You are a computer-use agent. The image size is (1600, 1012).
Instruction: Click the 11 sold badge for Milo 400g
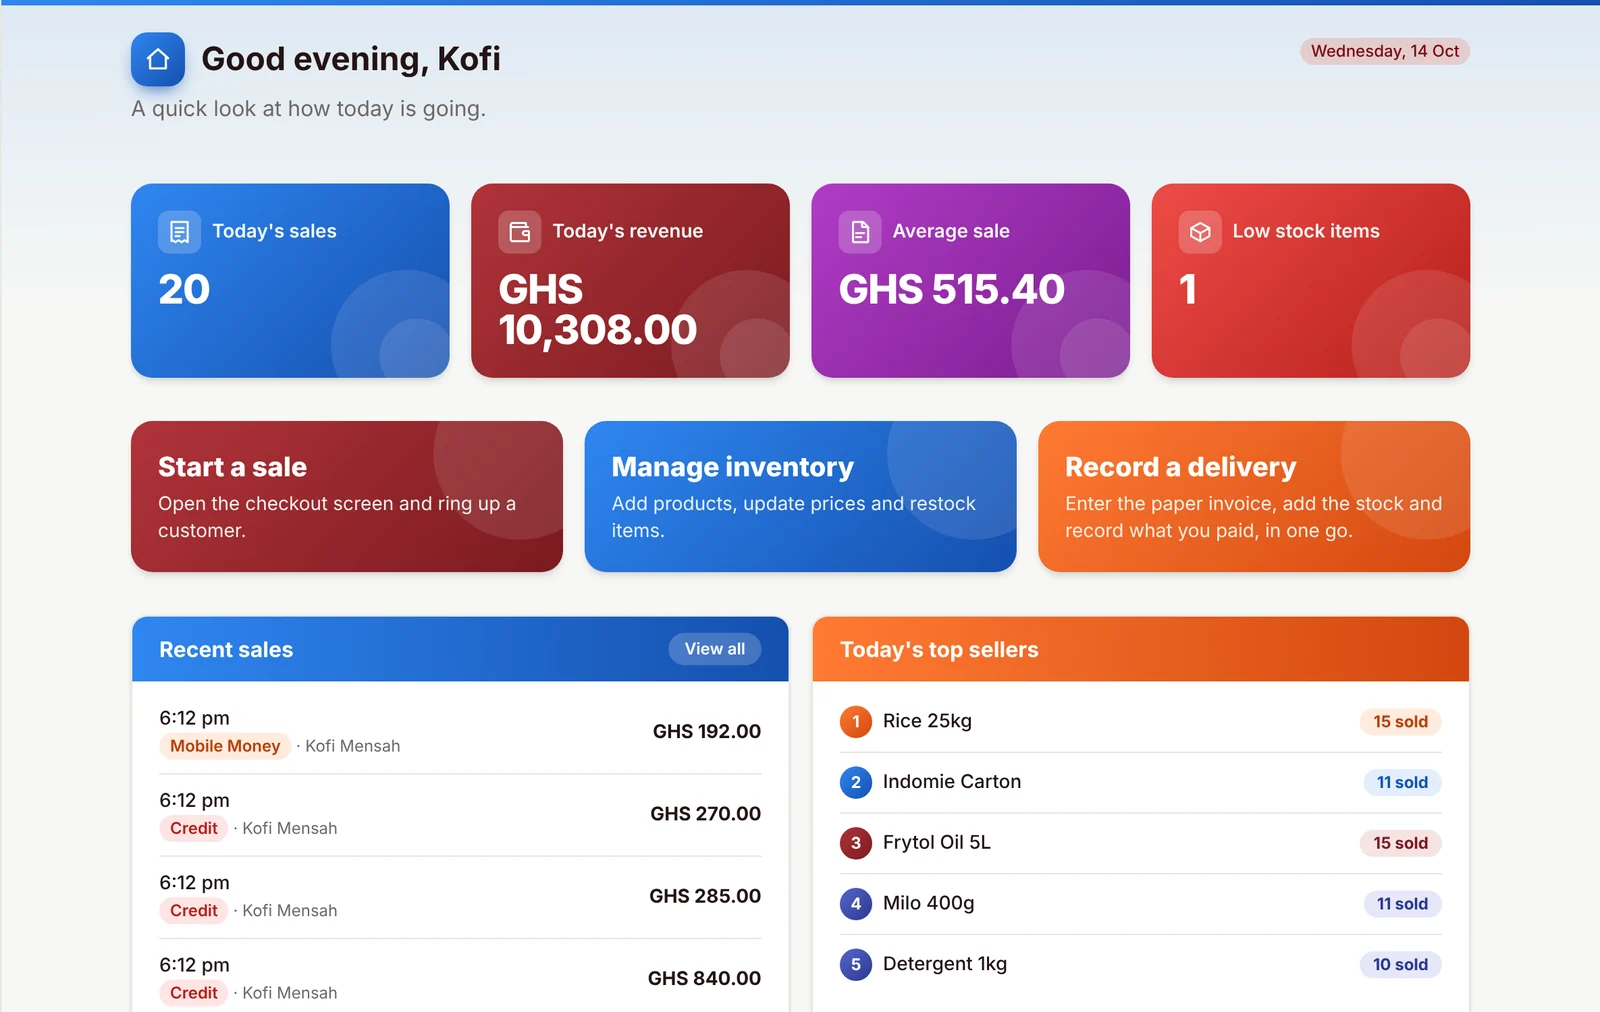click(x=1402, y=904)
